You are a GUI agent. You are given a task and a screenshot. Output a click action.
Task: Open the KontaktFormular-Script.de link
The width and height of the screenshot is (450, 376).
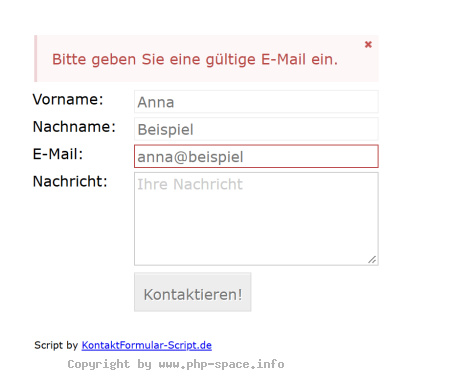point(147,345)
